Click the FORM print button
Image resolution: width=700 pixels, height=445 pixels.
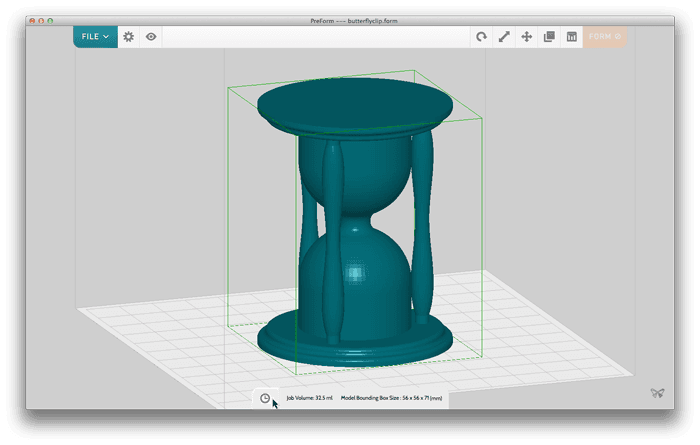[x=605, y=37]
